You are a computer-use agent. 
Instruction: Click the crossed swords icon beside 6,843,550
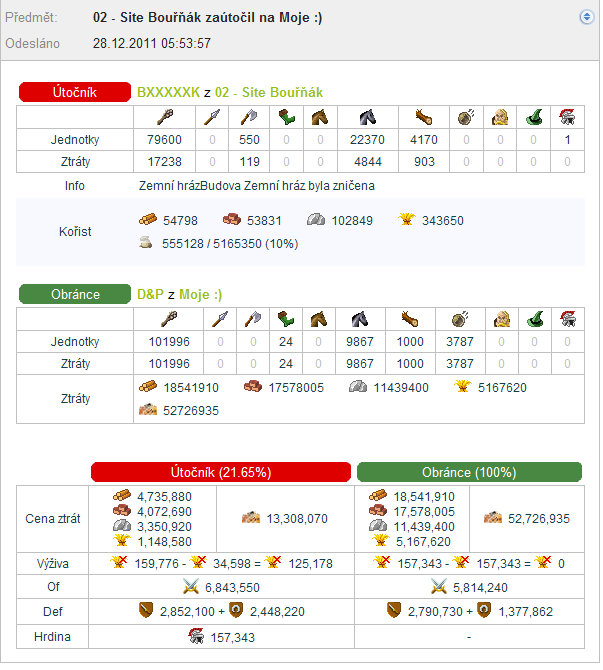click(x=191, y=587)
